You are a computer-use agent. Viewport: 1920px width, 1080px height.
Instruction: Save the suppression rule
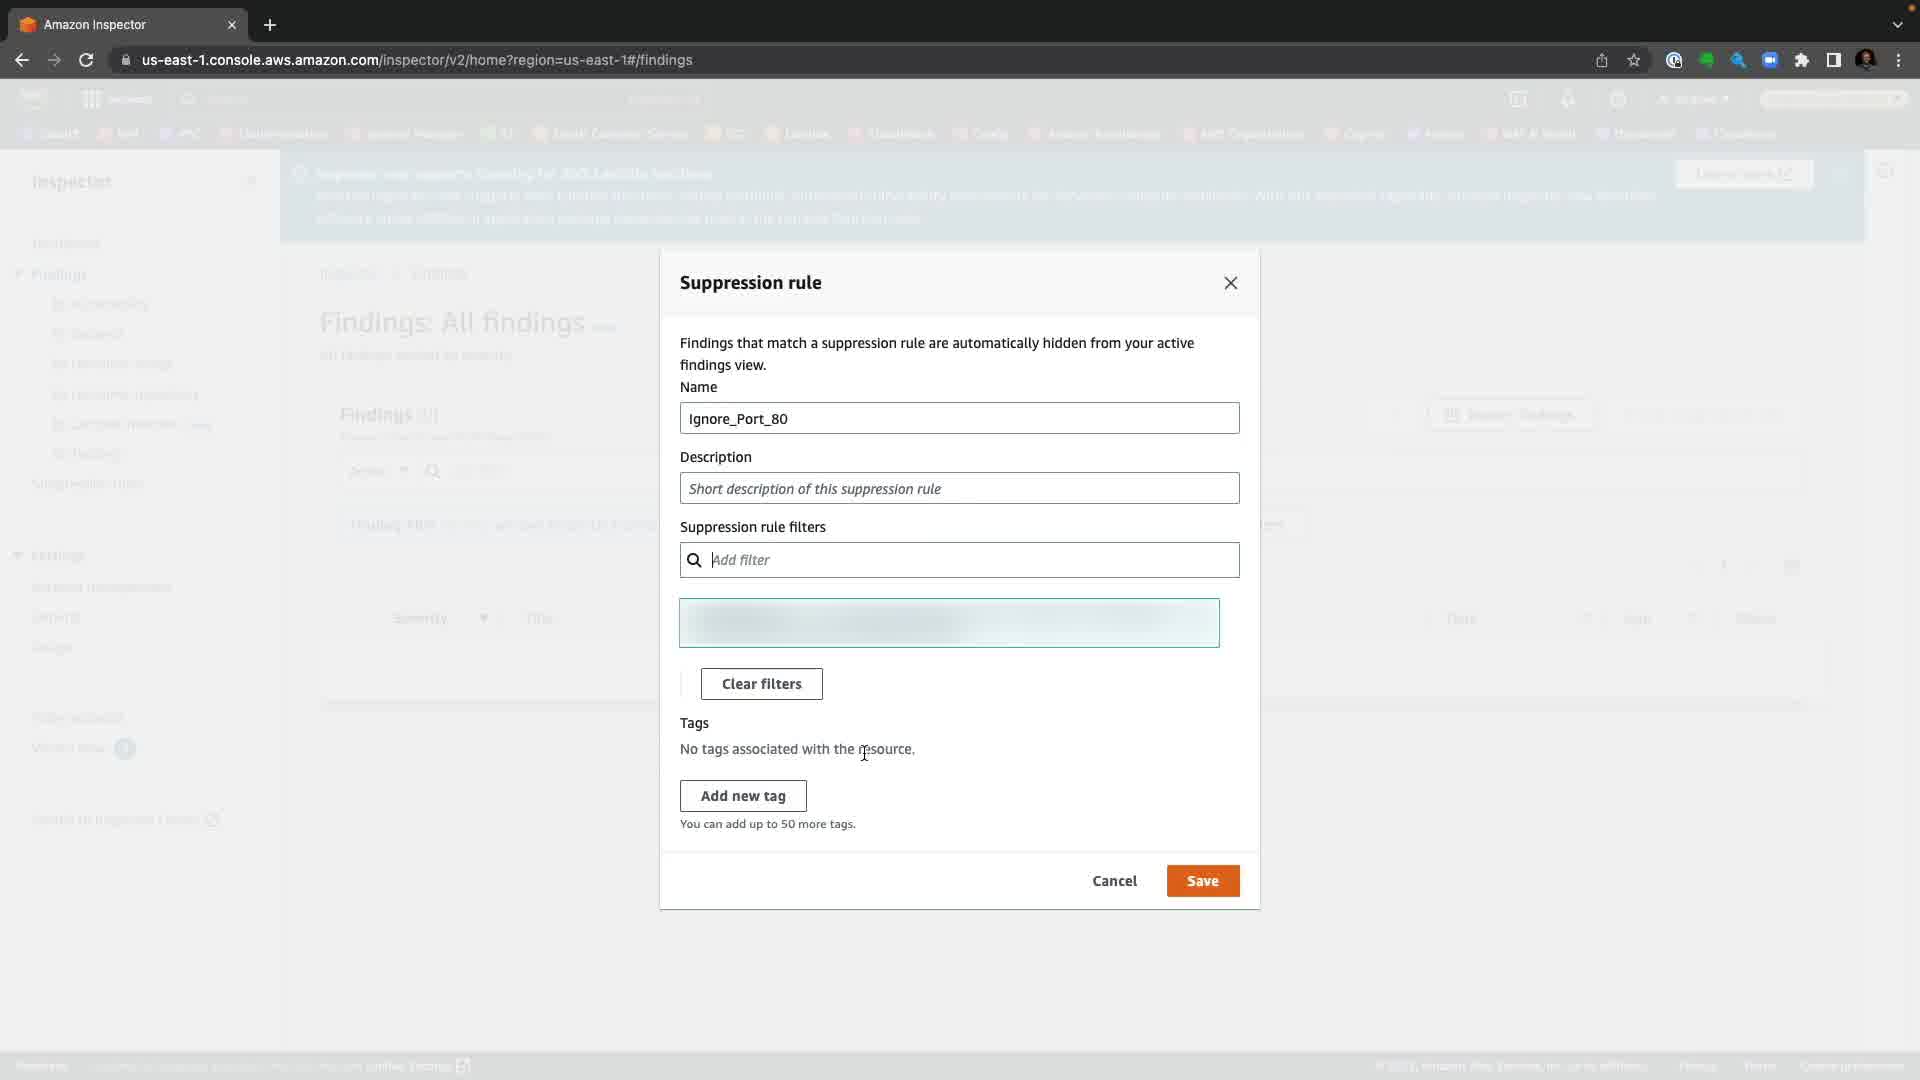click(x=1202, y=881)
